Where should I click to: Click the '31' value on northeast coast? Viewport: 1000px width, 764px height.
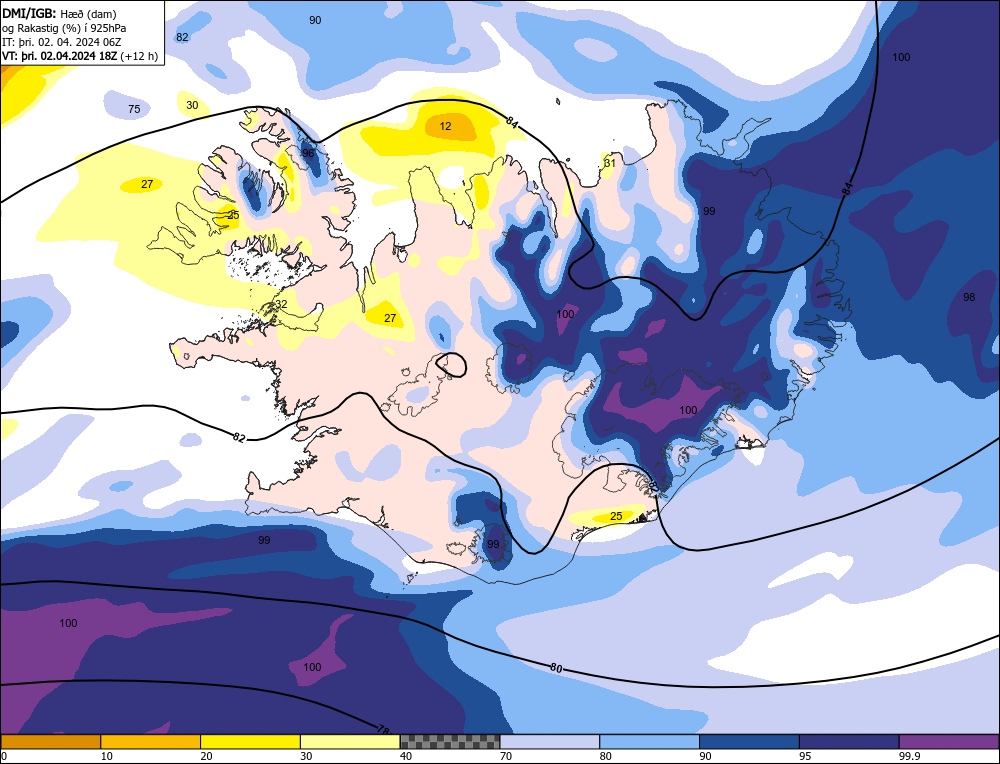pos(610,163)
